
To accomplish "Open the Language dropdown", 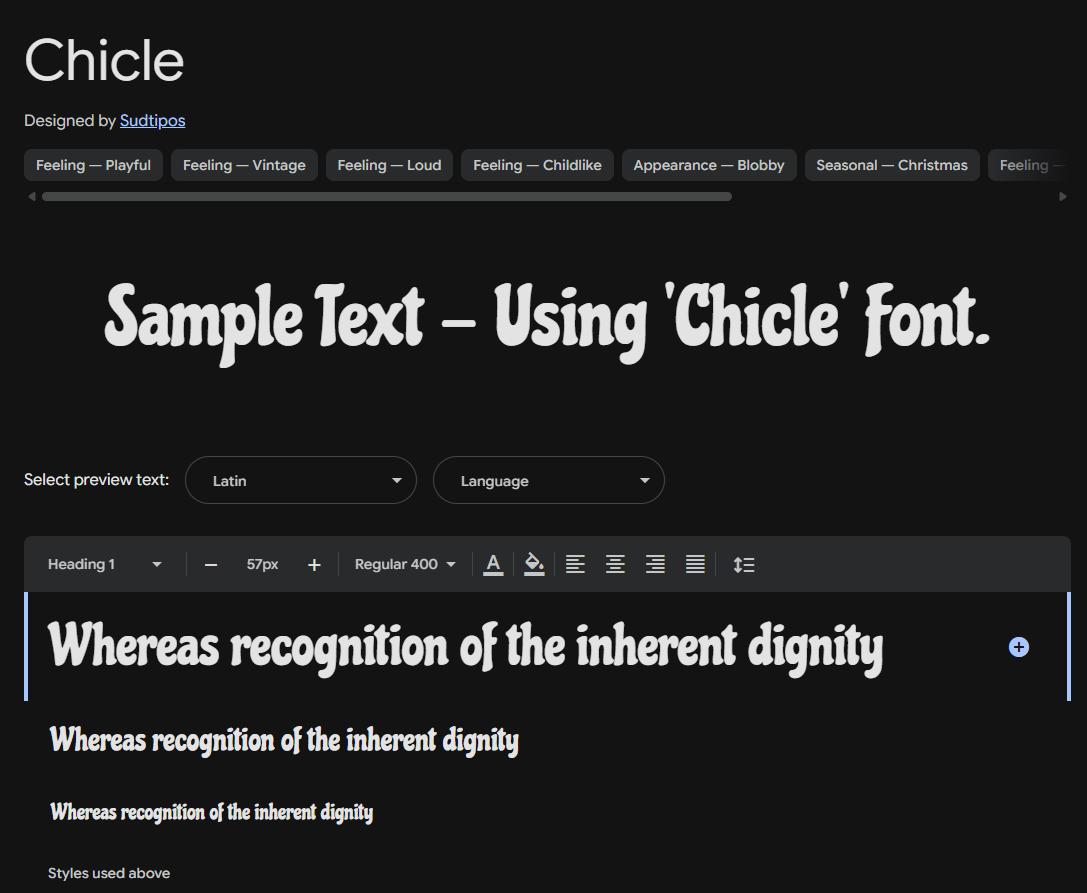I will point(548,480).
